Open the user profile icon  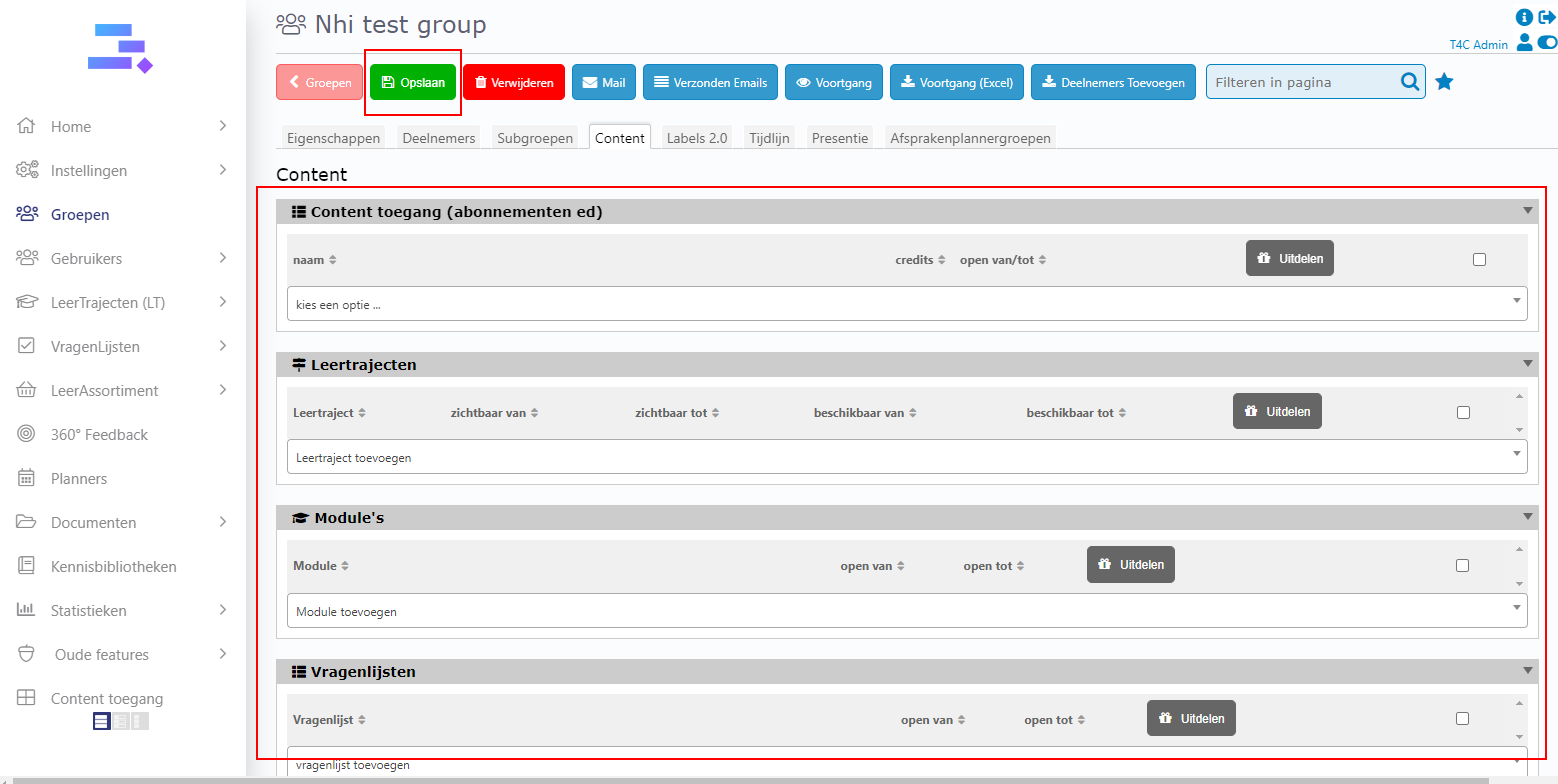pos(1524,42)
